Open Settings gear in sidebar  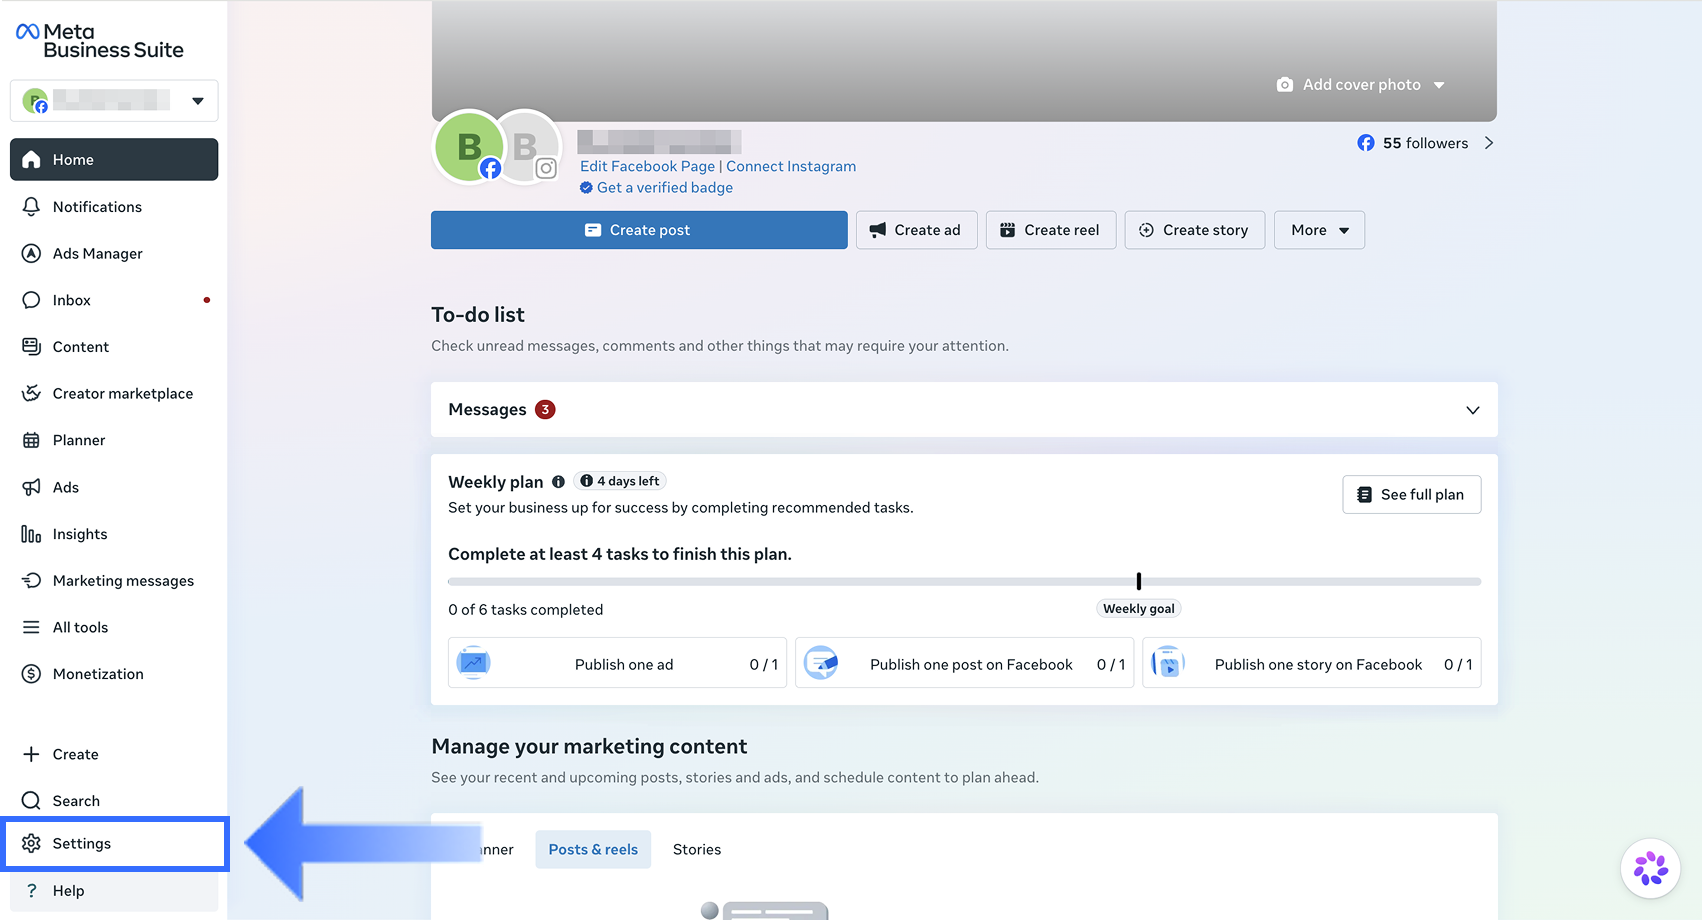31,844
